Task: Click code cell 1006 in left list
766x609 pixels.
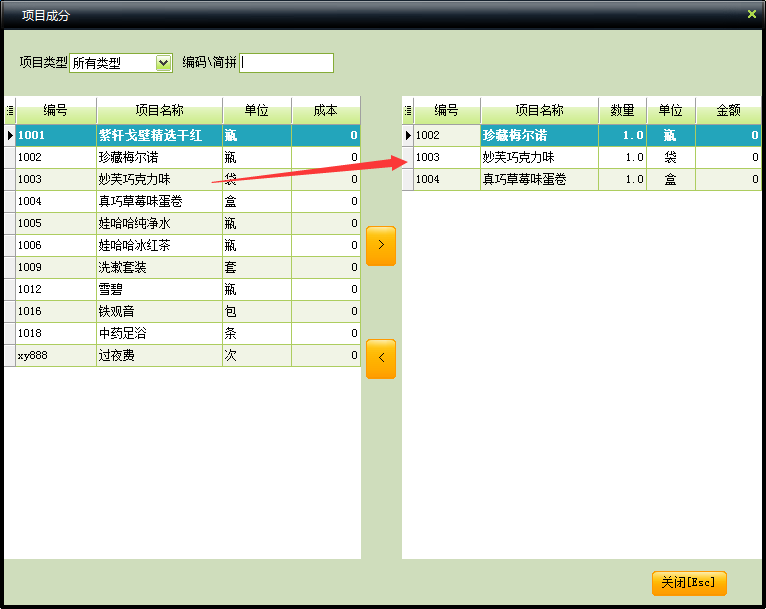Action: 56,245
